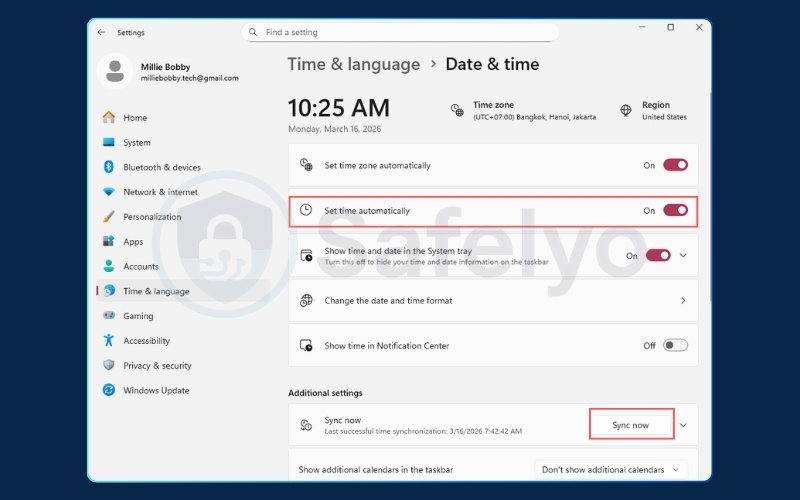800x500 pixels.
Task: Open Don't show additional calendars dropdown
Action: tap(611, 469)
